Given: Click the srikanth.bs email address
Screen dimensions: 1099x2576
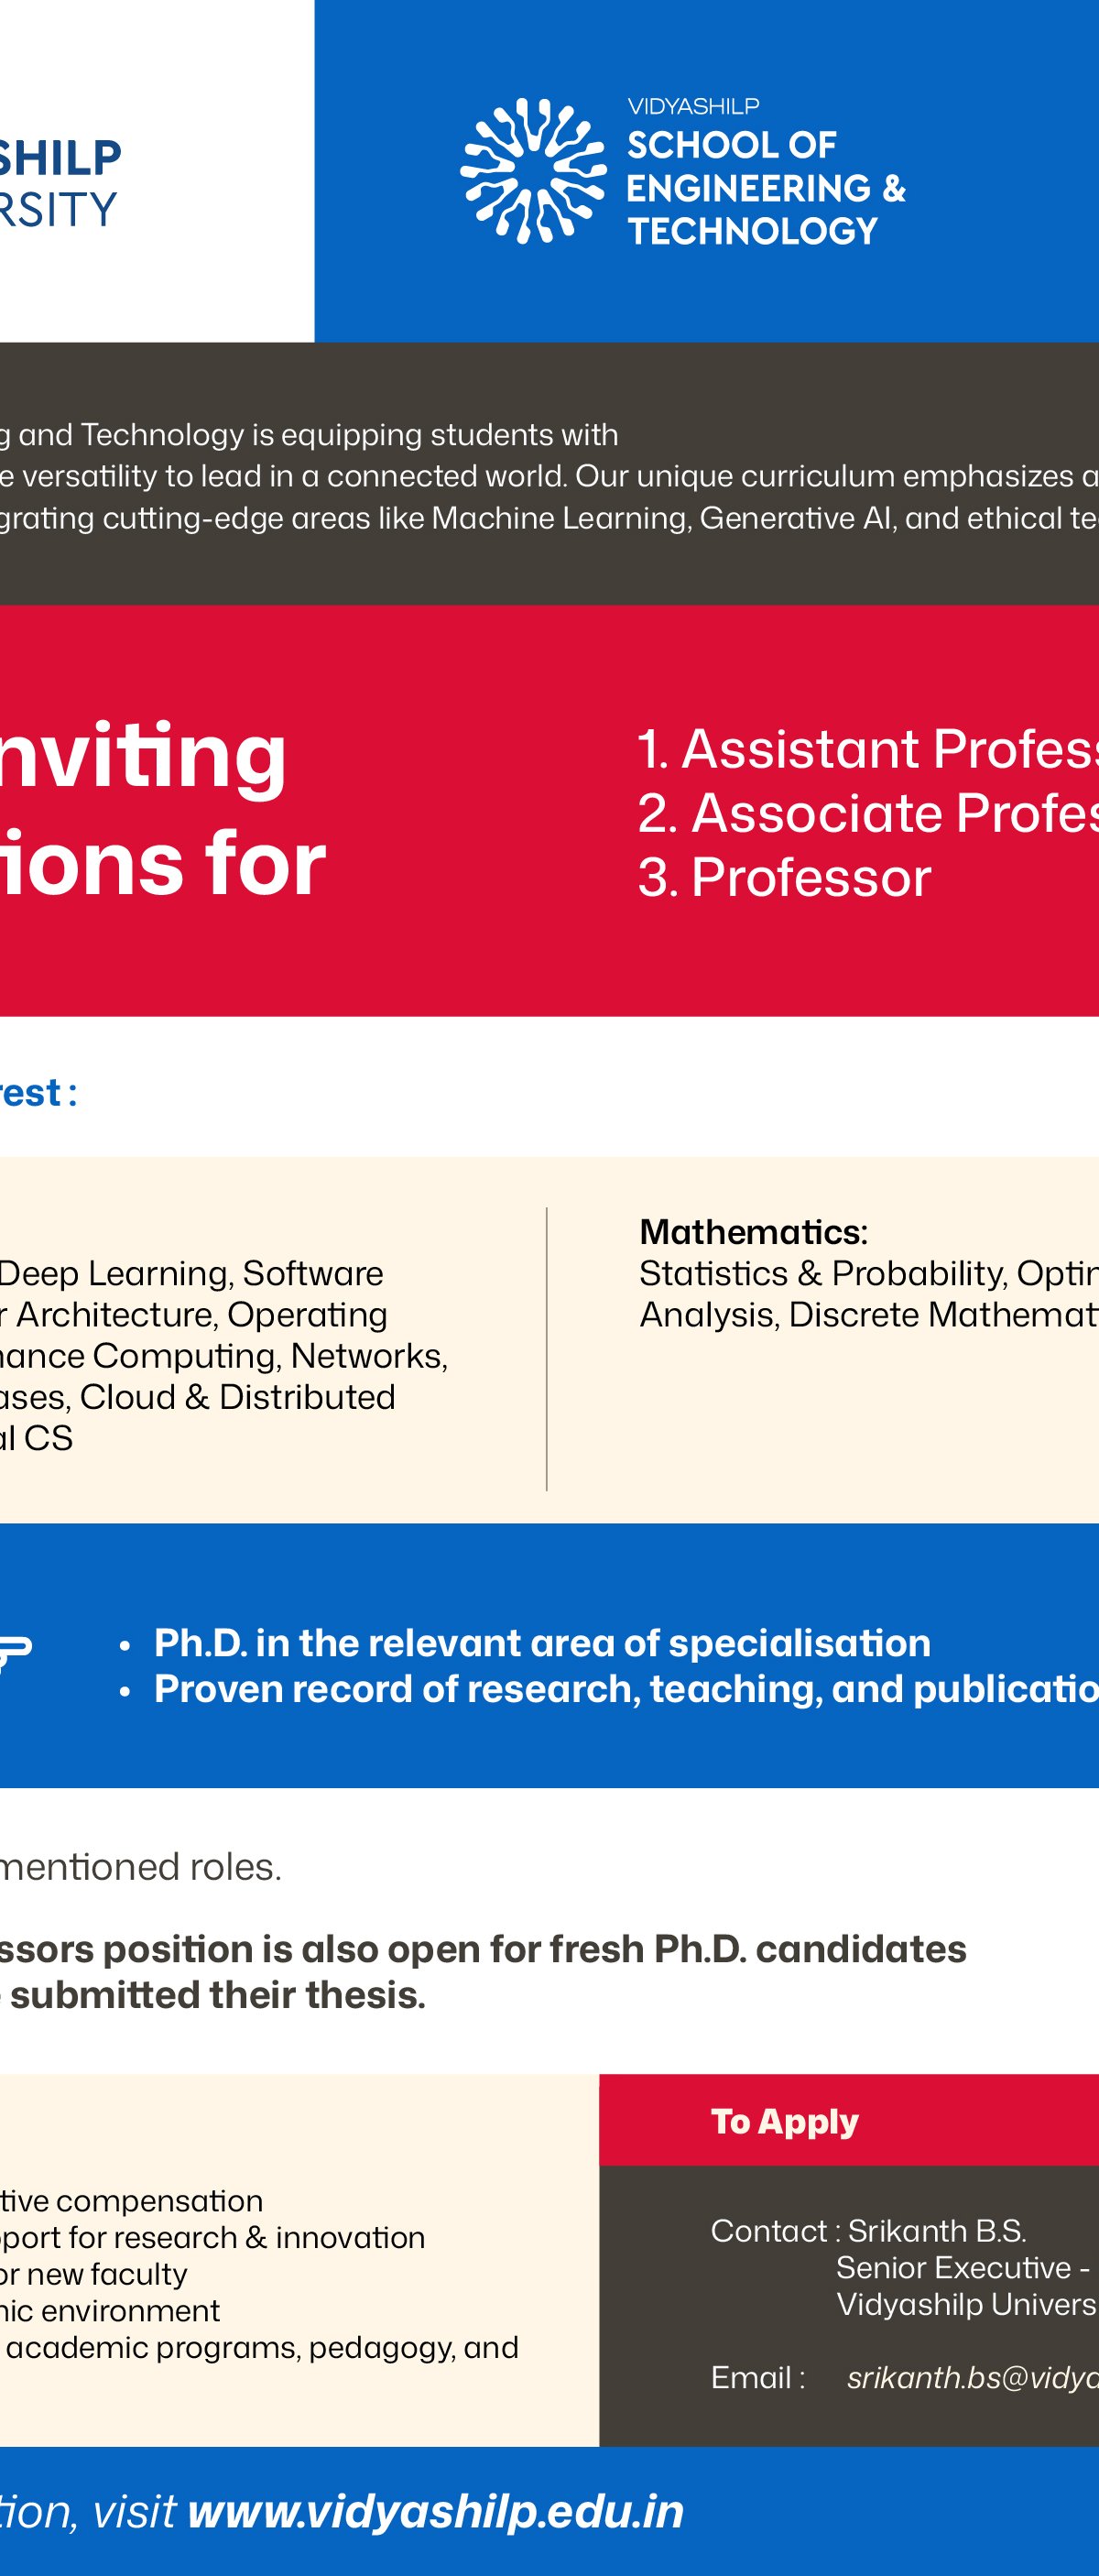Looking at the screenshot, I should click(972, 2377).
